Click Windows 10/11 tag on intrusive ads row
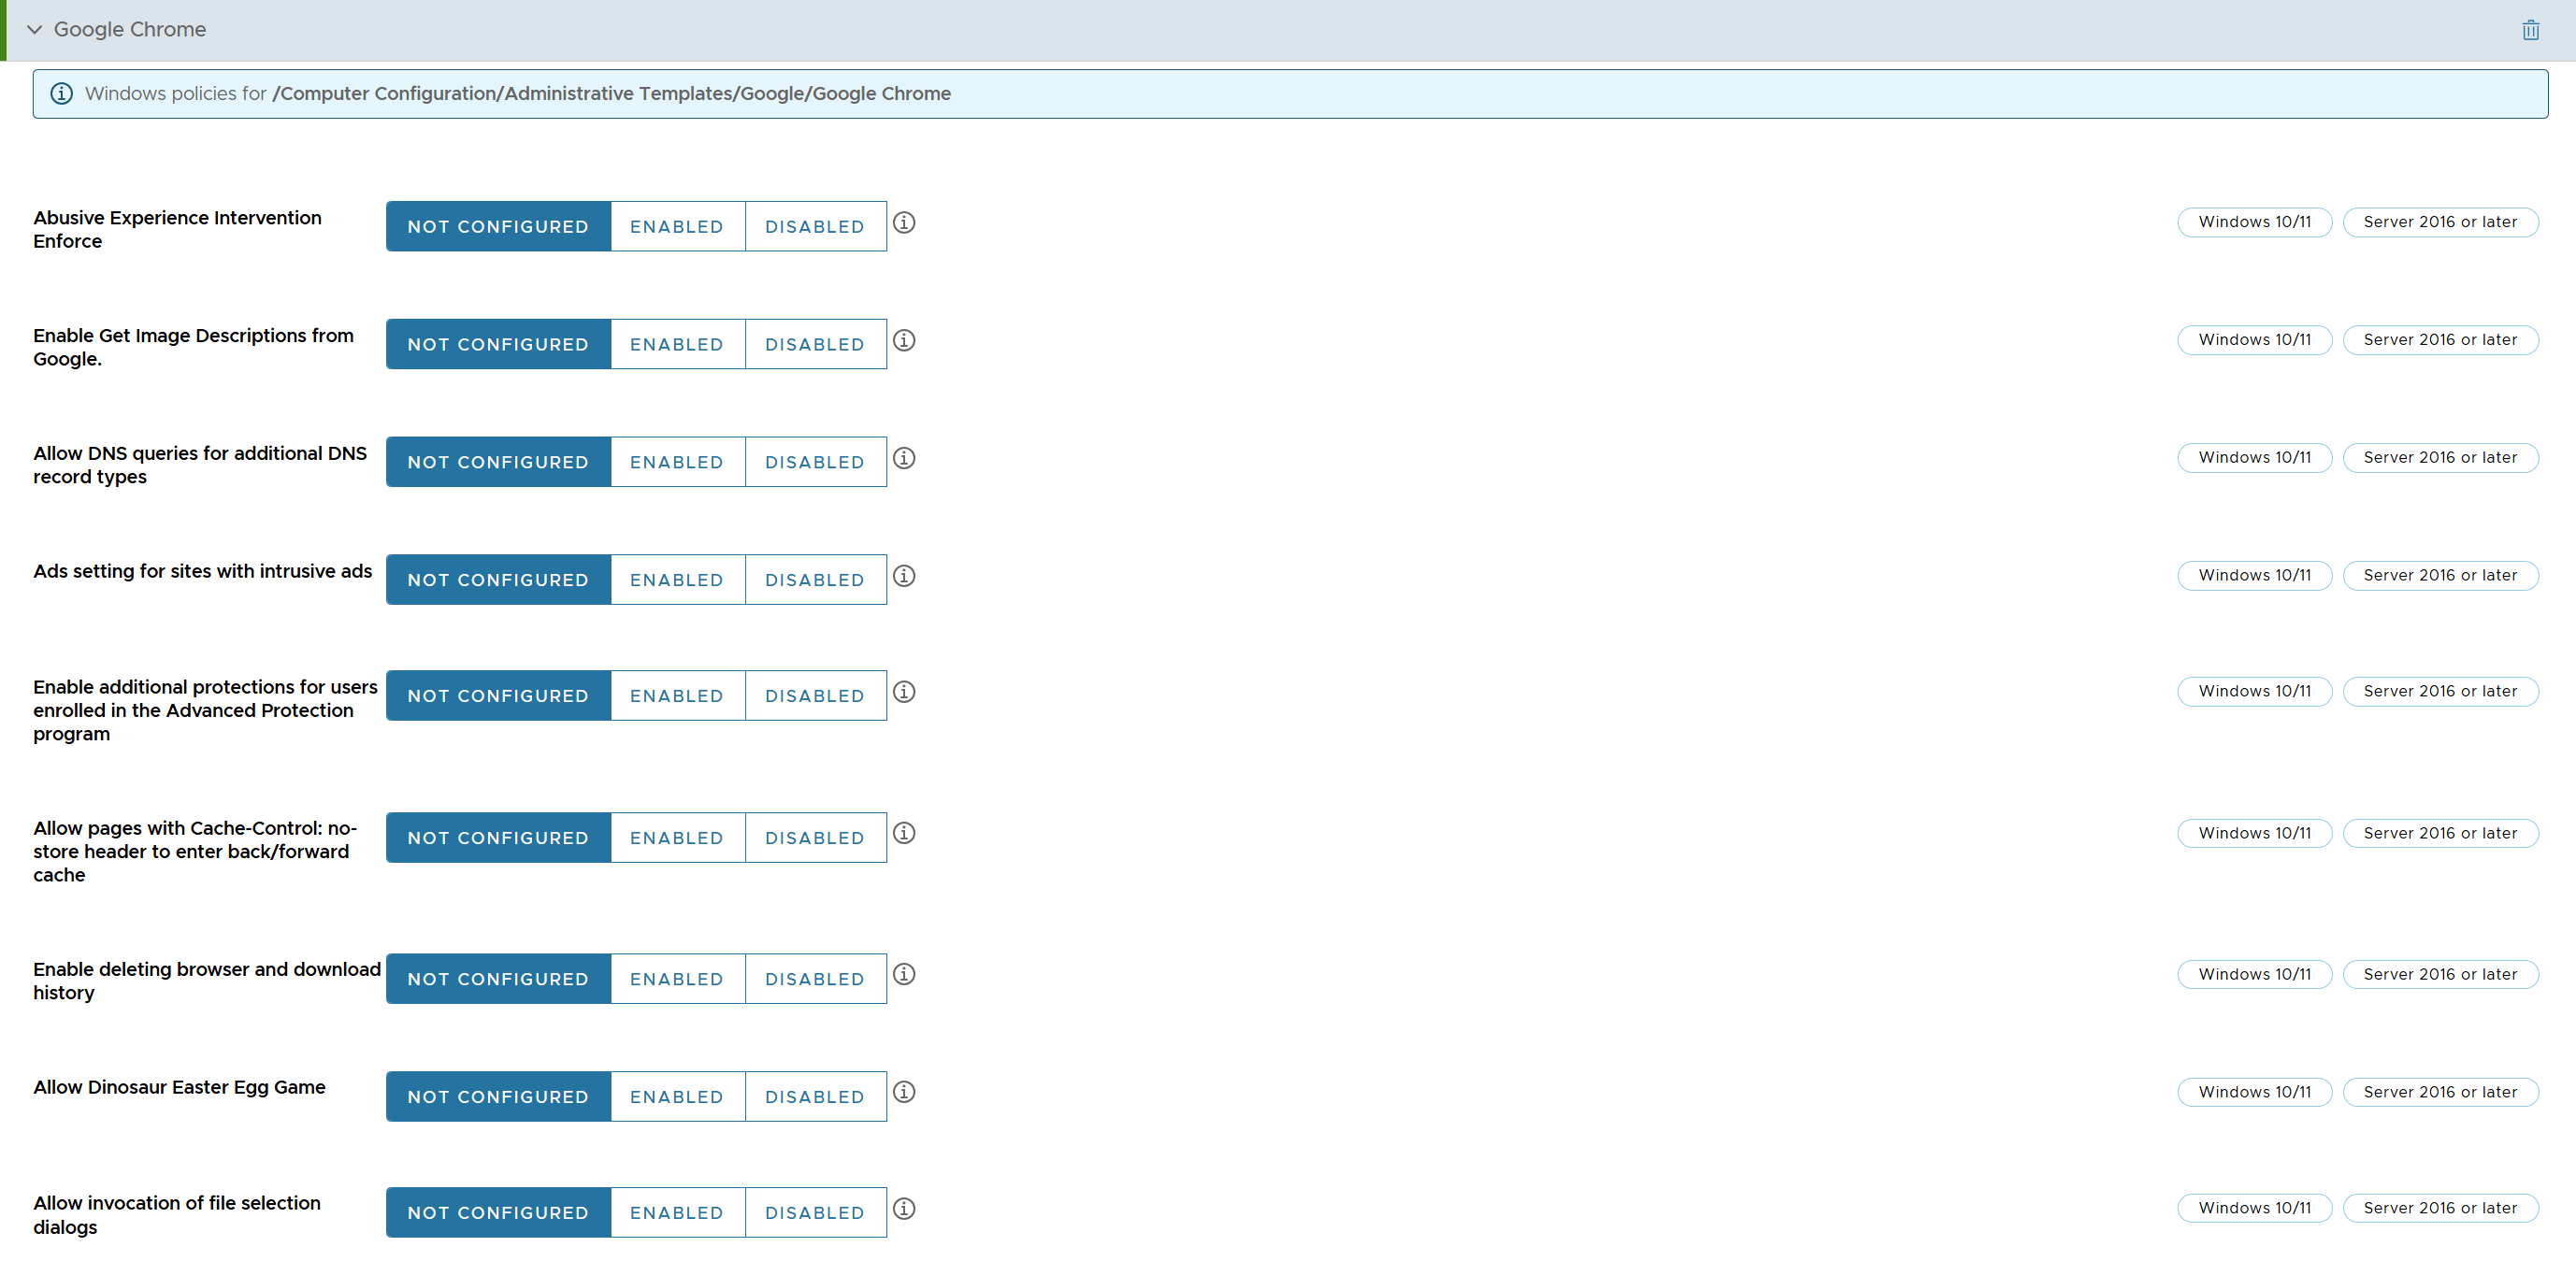Viewport: 2576px width, 1261px height. click(x=2254, y=577)
